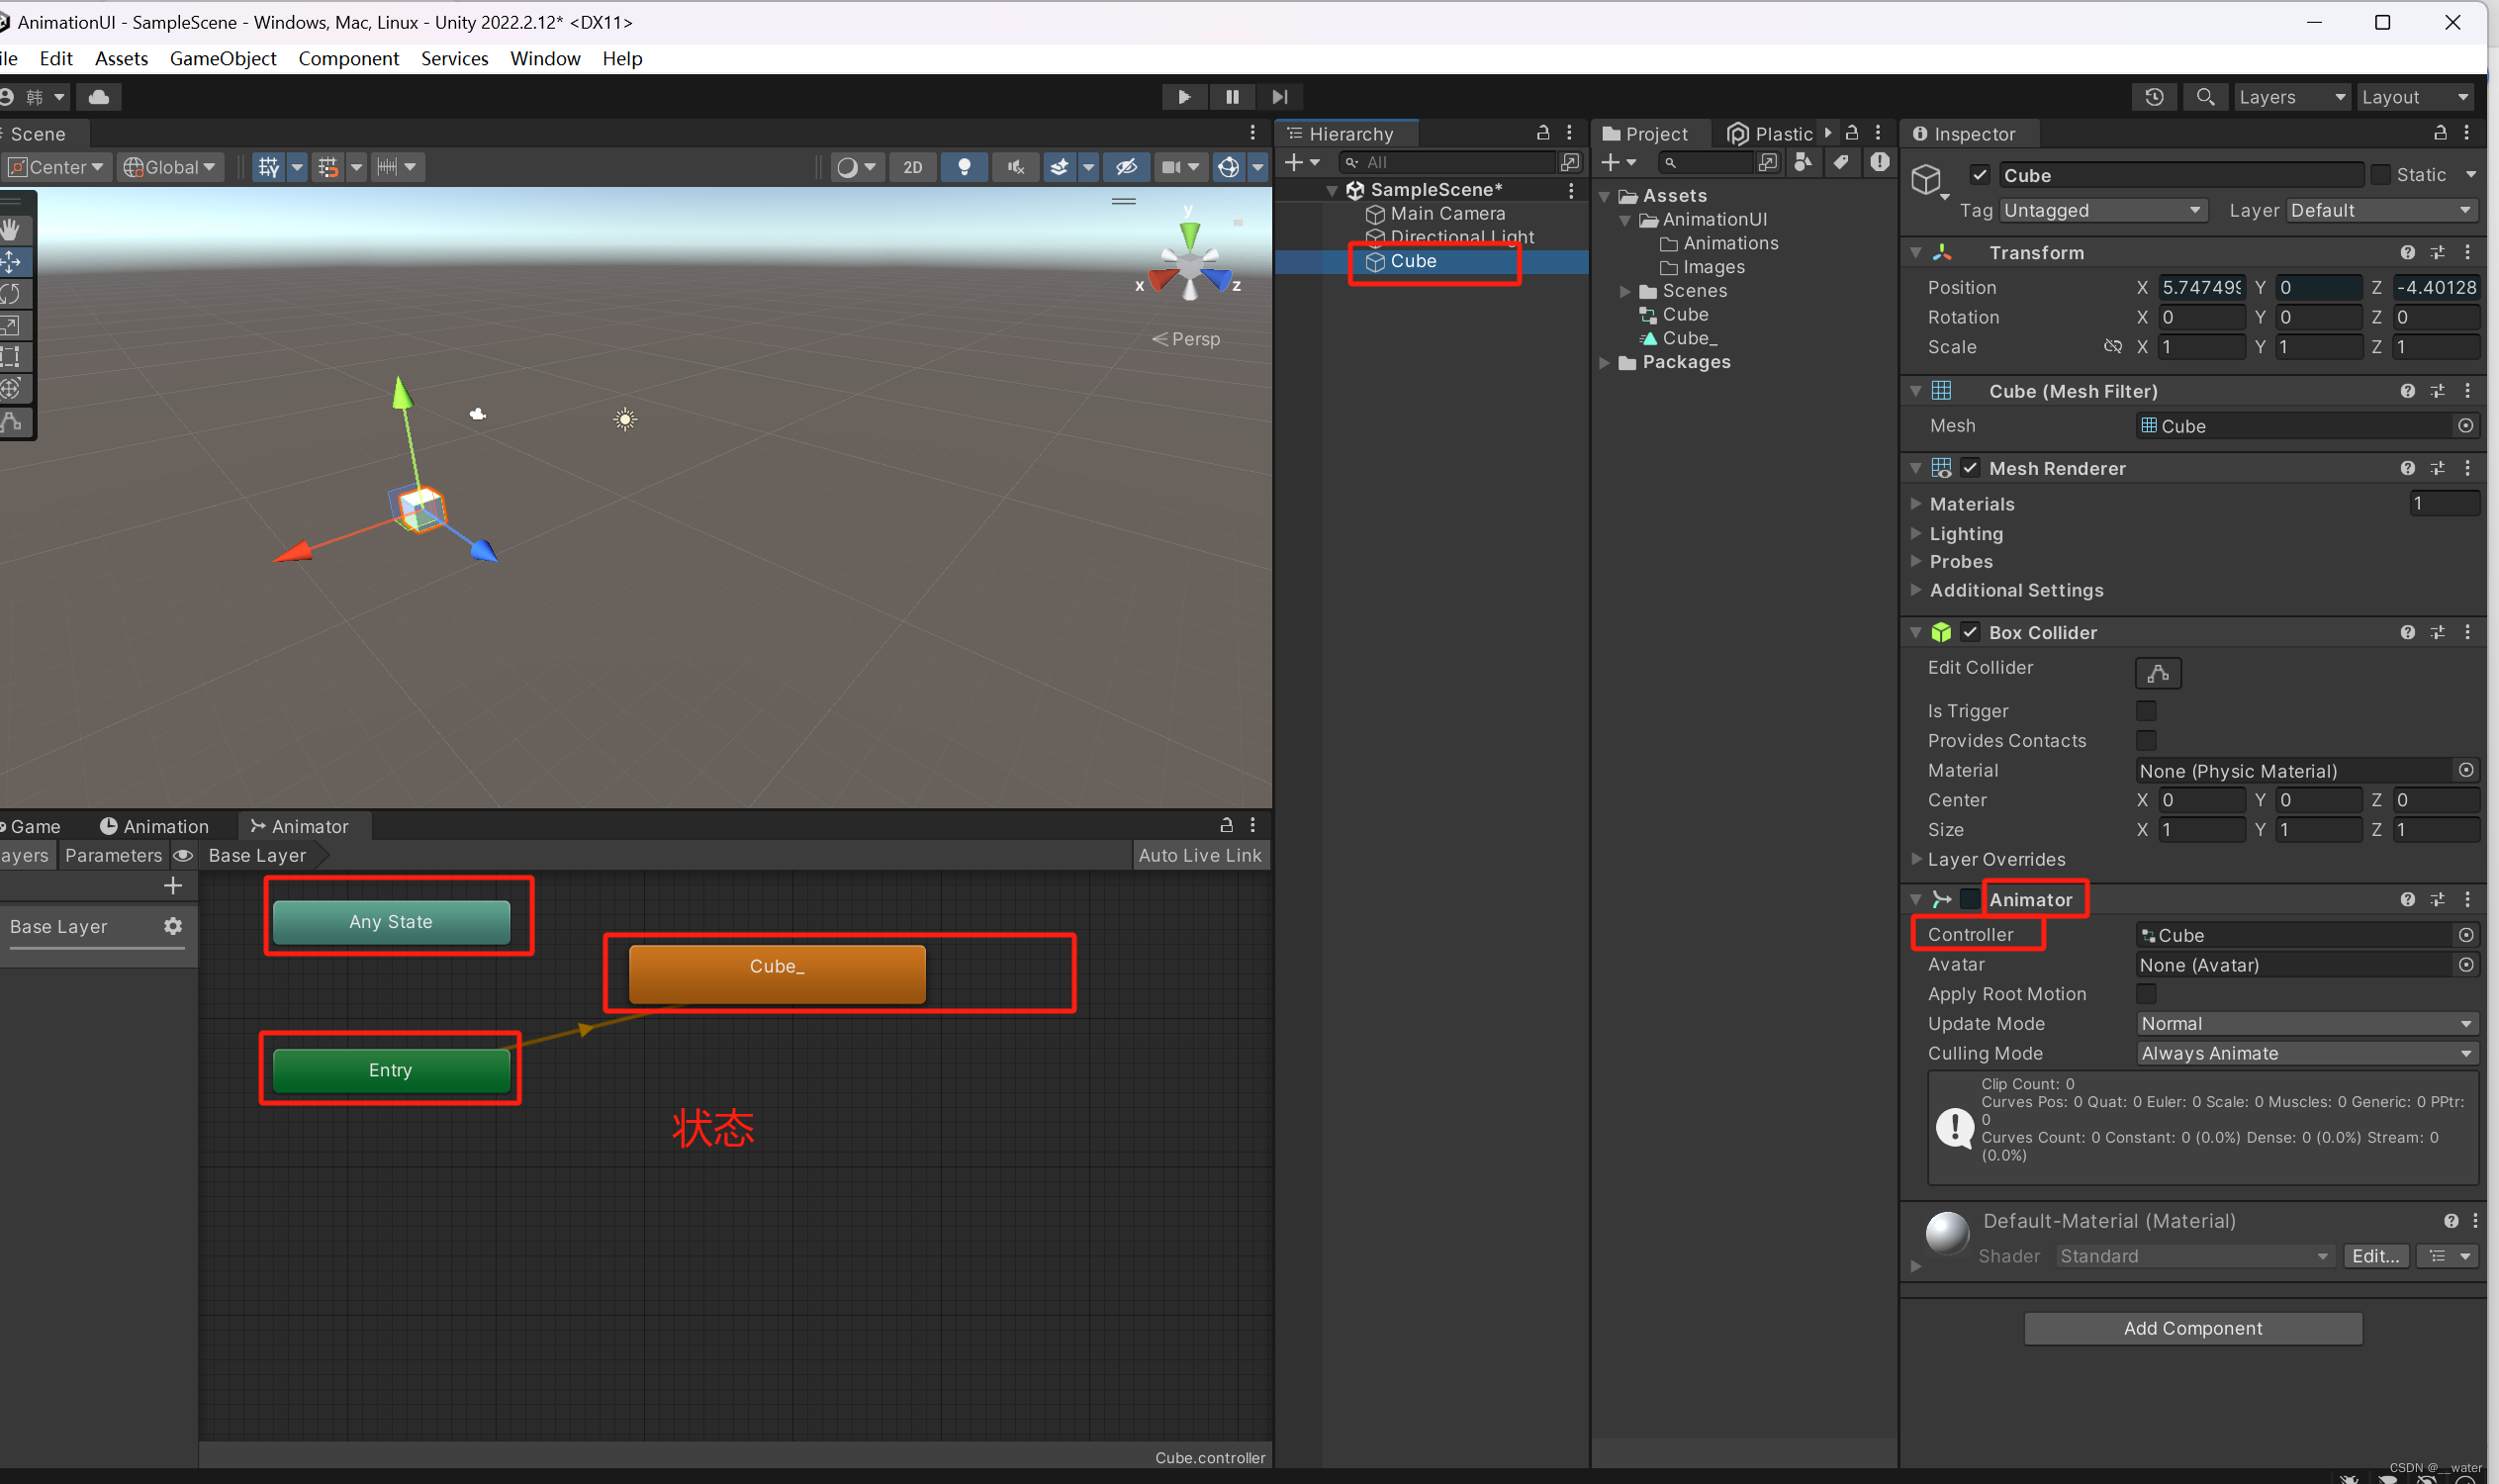
Task: Open the Culling Mode dropdown
Action: point(2306,1053)
